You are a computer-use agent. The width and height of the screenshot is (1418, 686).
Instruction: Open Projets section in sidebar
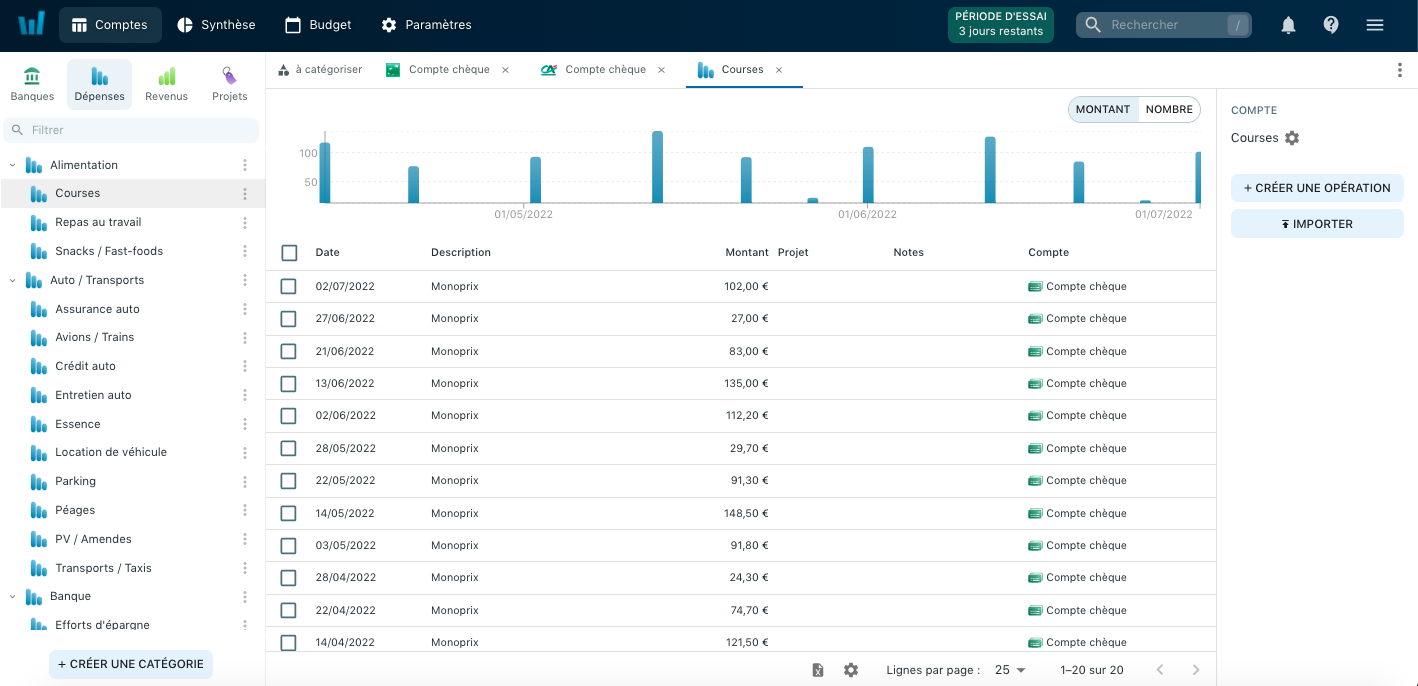[229, 84]
